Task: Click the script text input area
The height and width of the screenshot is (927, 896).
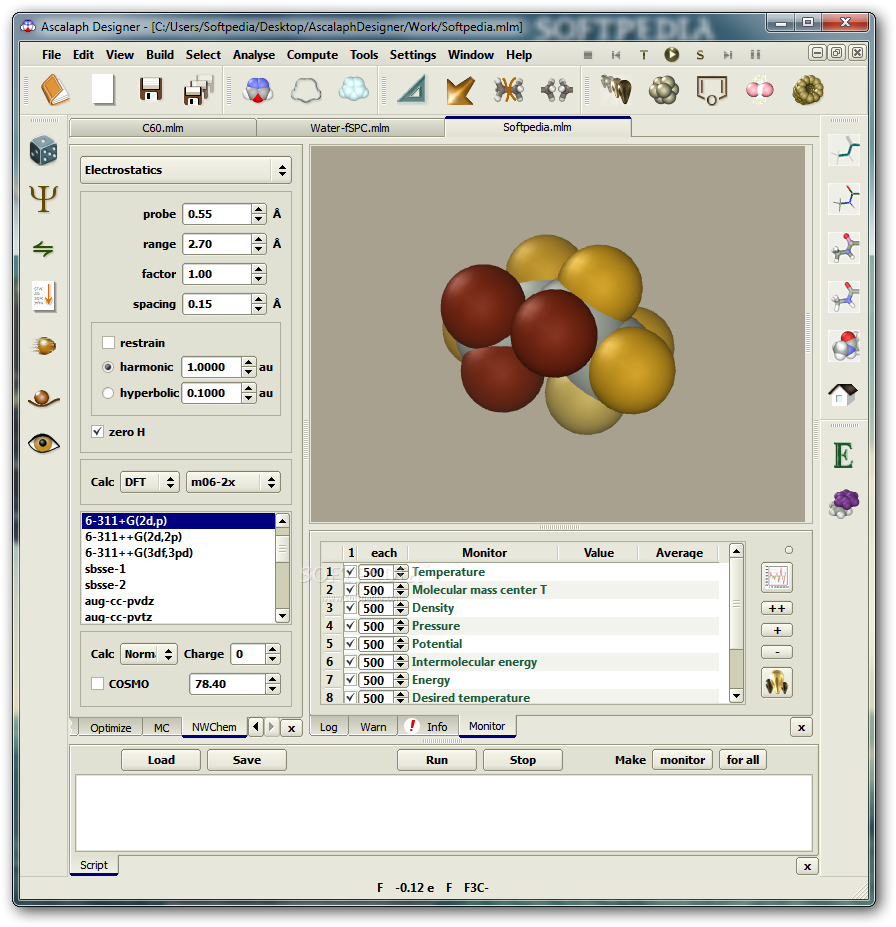Action: [443, 813]
